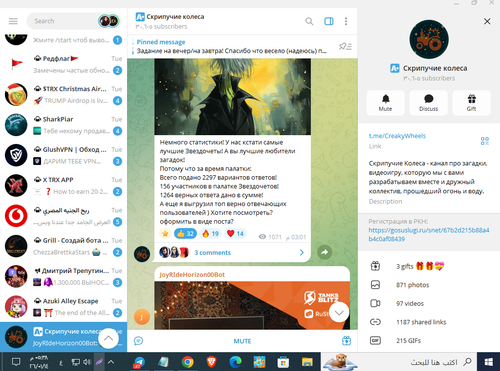Open the post's artwork image

(232, 97)
